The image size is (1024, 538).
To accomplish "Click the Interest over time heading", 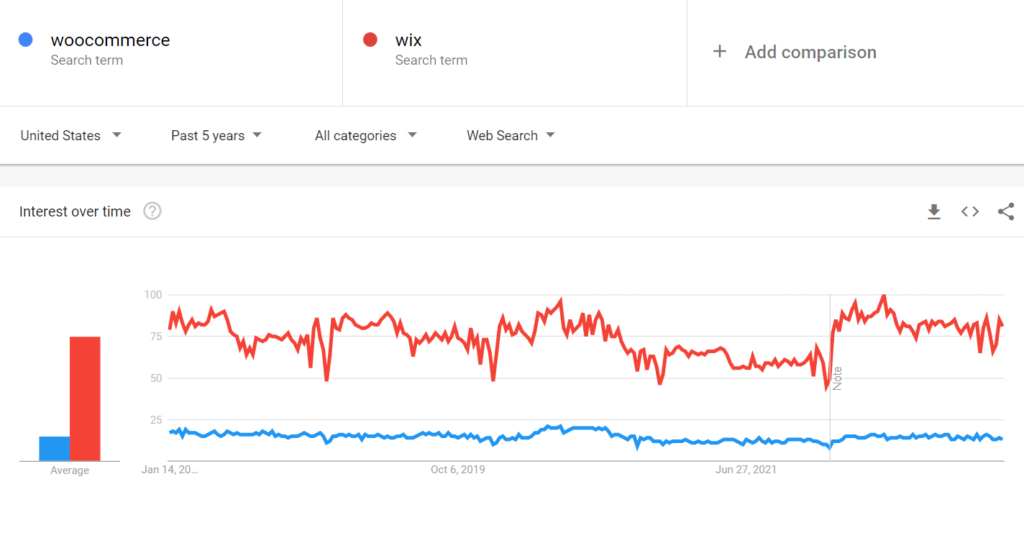I will [75, 212].
